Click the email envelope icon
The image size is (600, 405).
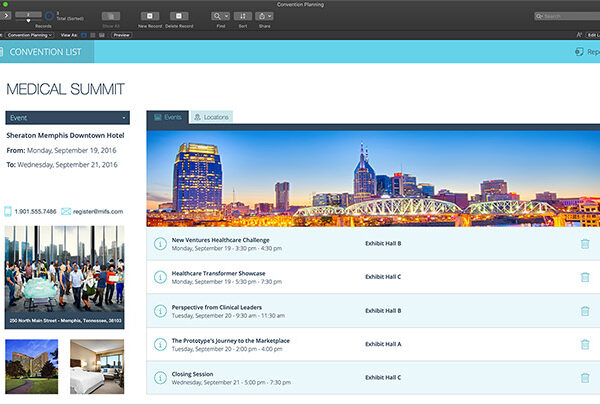click(x=65, y=212)
